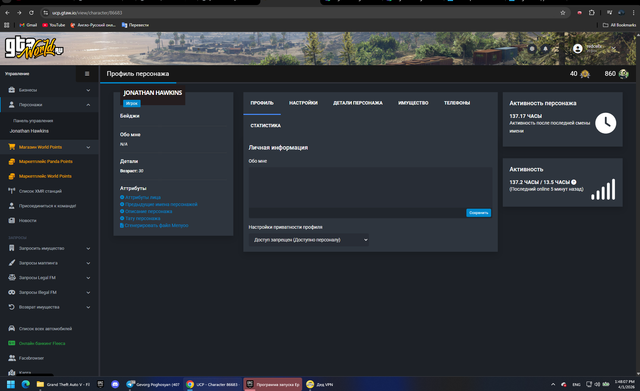Viewport: 640px width, 391px height.
Task: Click the Сохранить save button
Action: click(478, 213)
